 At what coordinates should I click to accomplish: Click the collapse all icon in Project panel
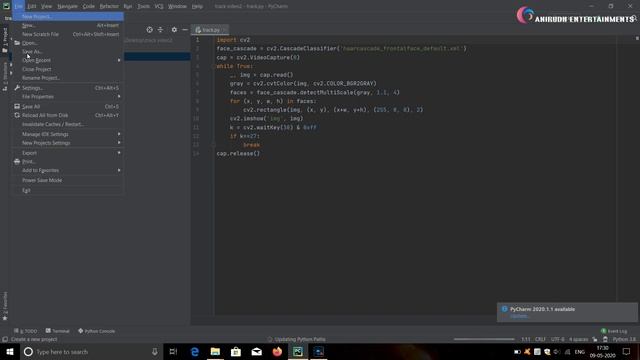(160, 30)
